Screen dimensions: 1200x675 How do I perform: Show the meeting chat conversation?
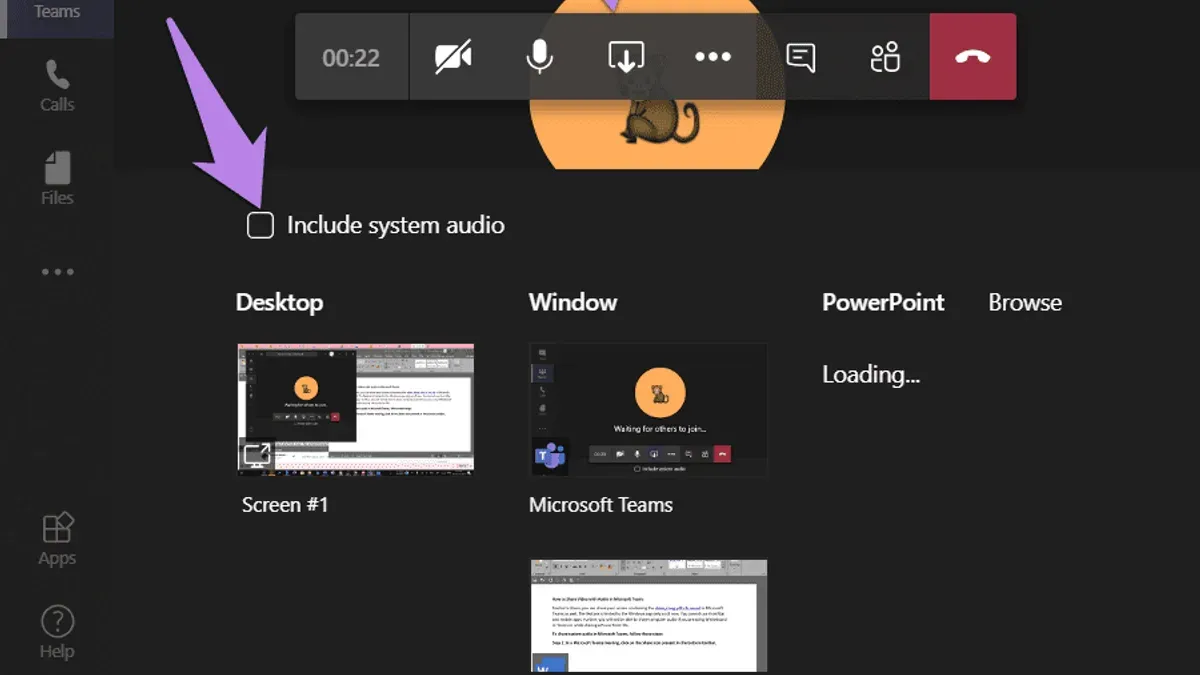pos(800,57)
